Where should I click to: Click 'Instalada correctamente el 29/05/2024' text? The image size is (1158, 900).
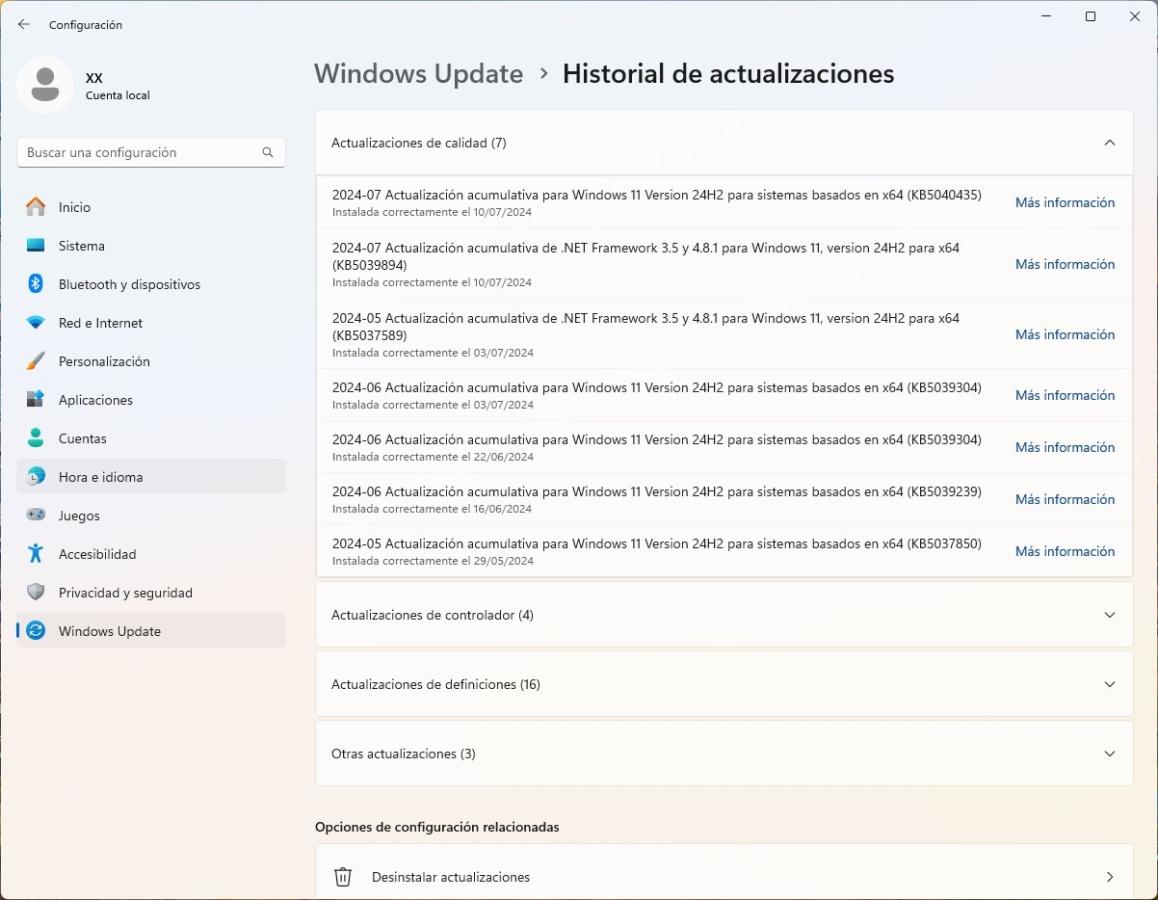(433, 561)
